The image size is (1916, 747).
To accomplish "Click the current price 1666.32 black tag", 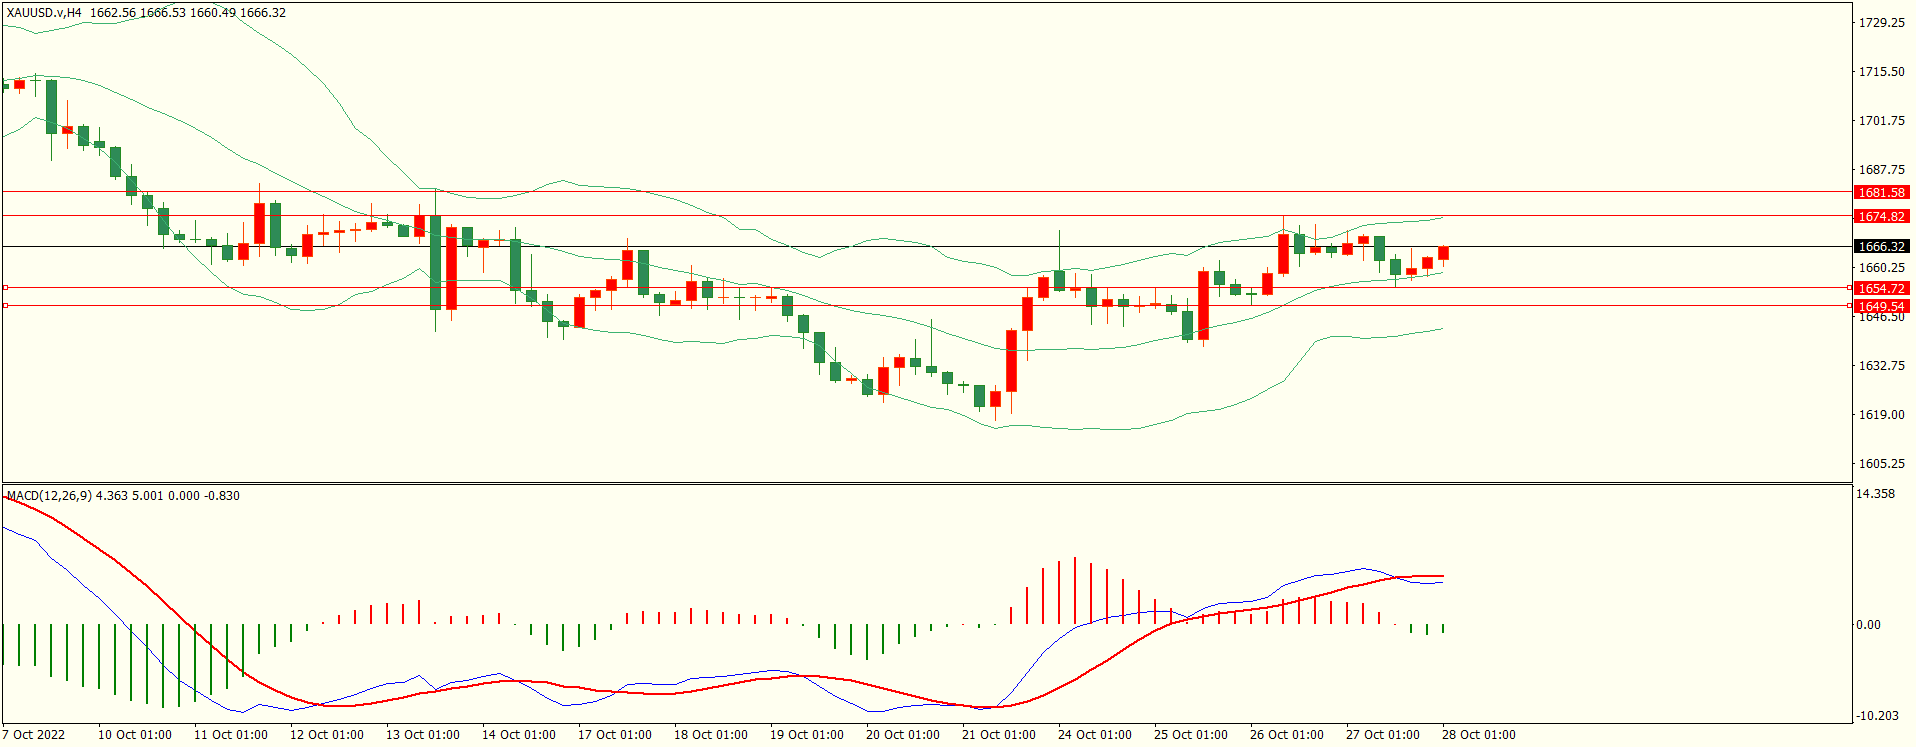I will click(x=1881, y=247).
